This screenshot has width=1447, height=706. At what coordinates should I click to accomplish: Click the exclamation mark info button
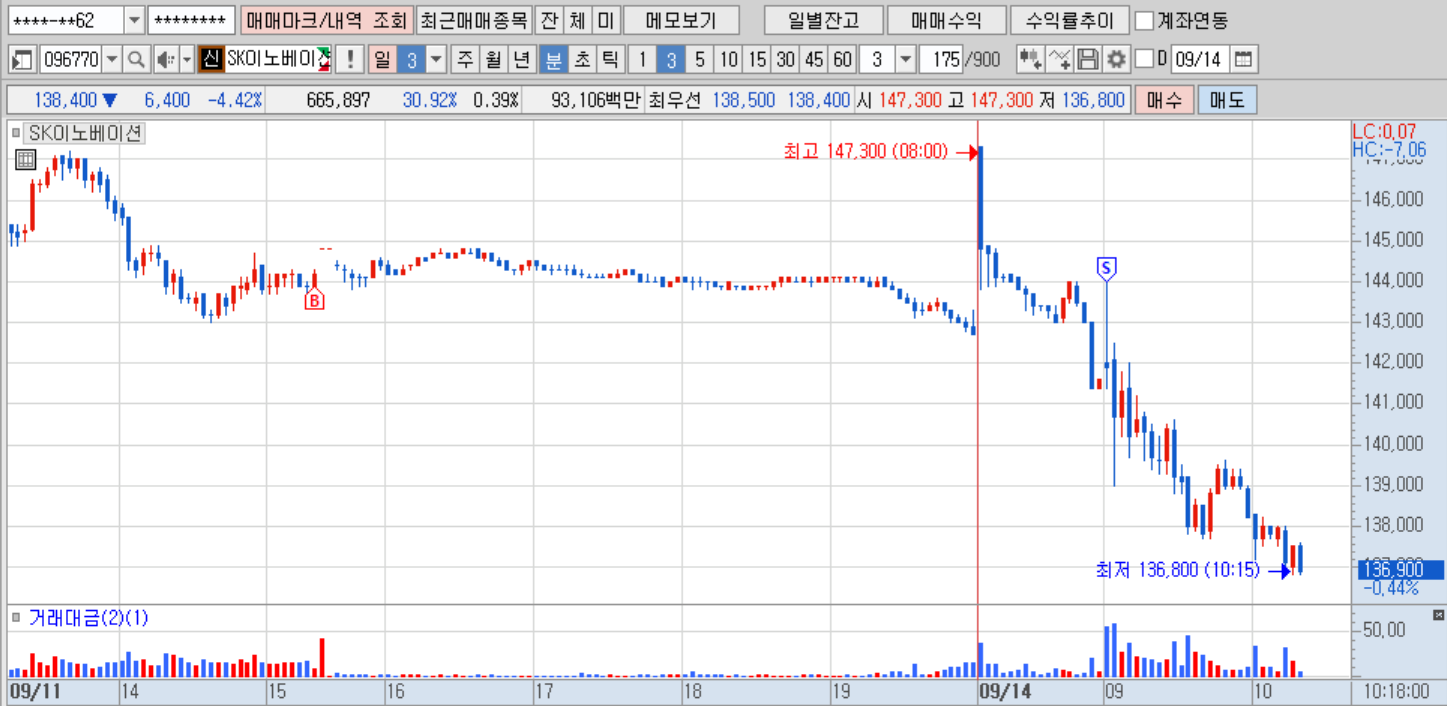click(349, 60)
